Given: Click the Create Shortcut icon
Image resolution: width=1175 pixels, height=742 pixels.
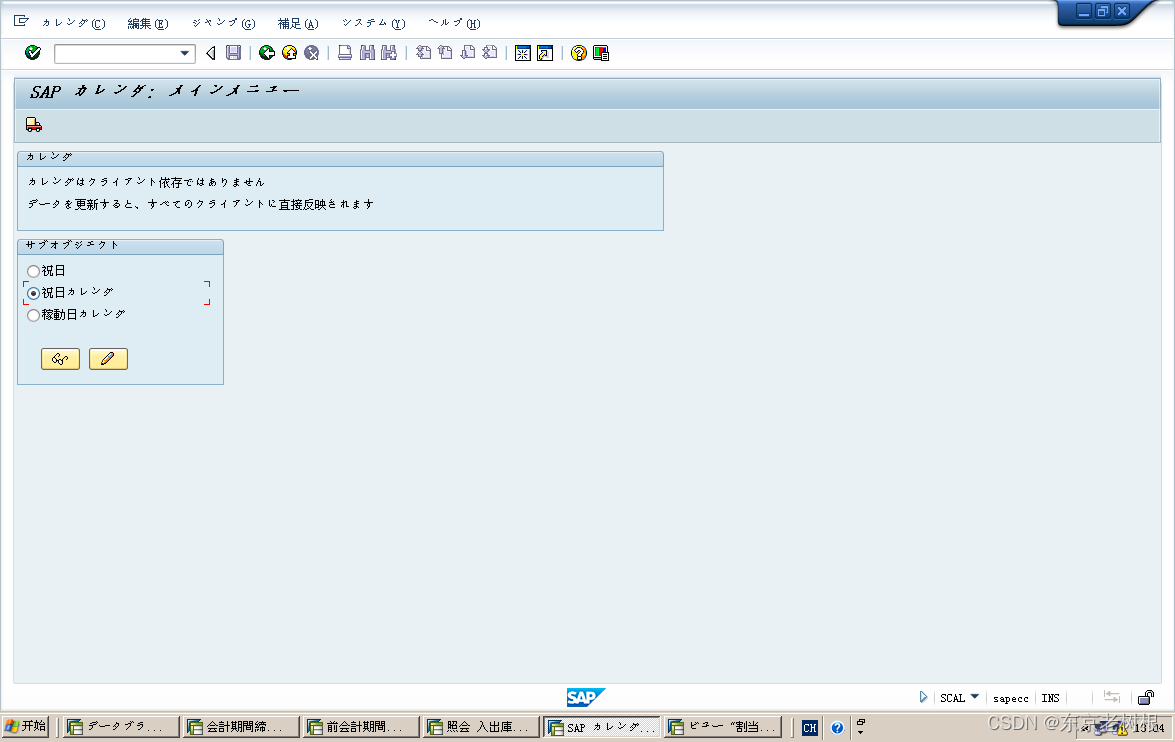Looking at the screenshot, I should (x=545, y=52).
